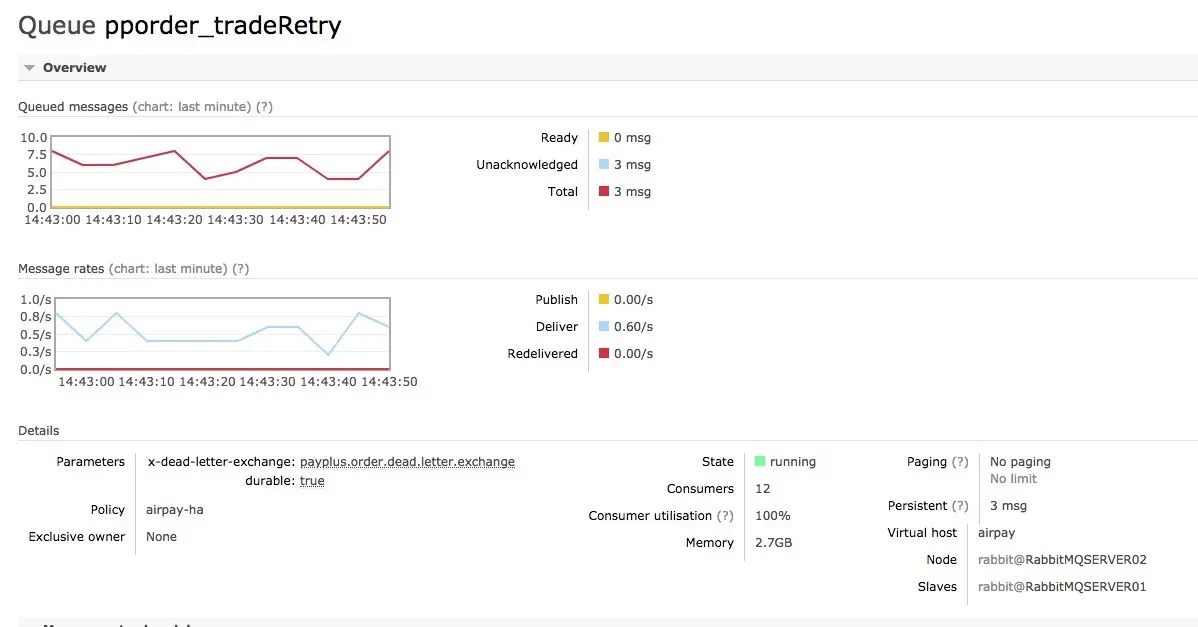This screenshot has width=1198, height=627.
Task: Click the Details section heading
Action: point(39,431)
